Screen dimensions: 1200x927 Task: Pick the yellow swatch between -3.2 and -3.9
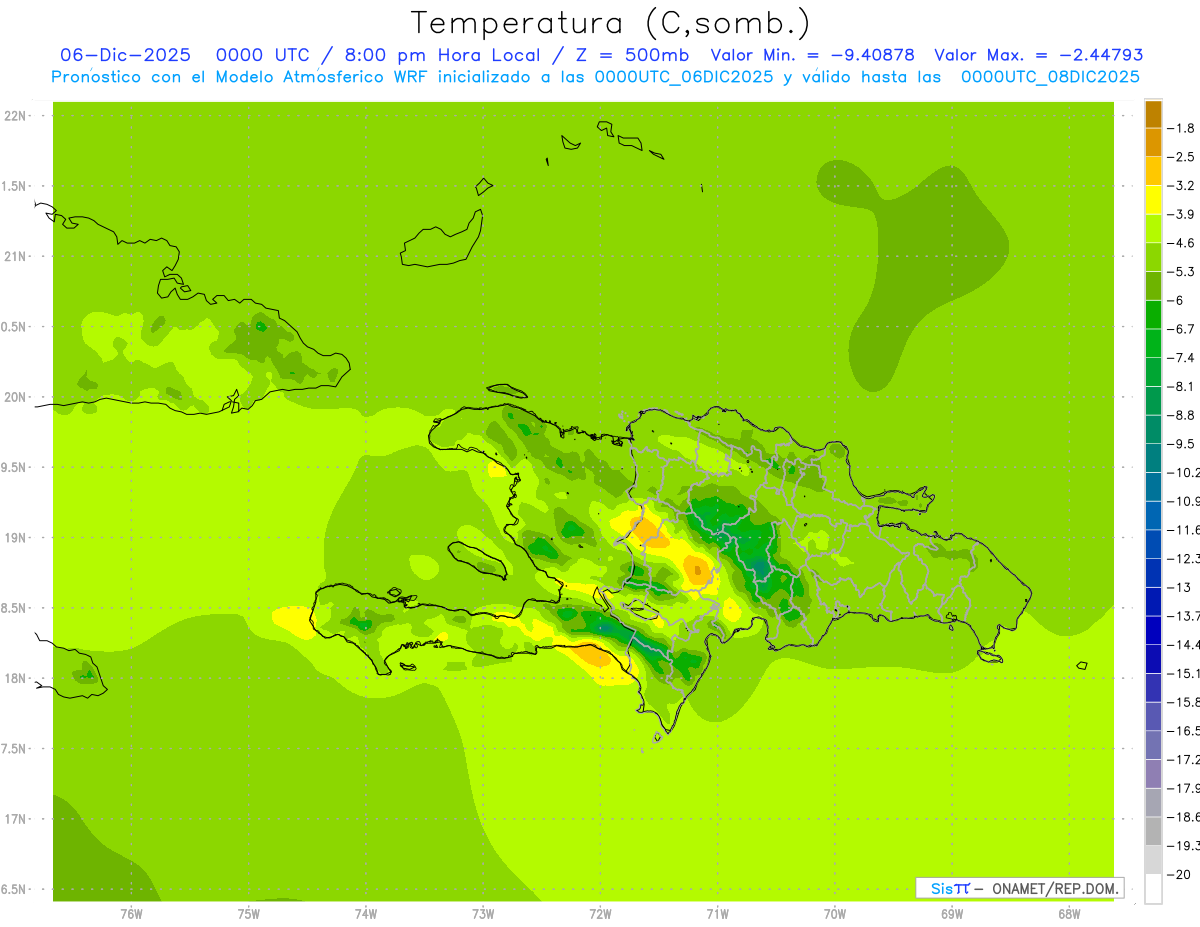coord(1153,200)
